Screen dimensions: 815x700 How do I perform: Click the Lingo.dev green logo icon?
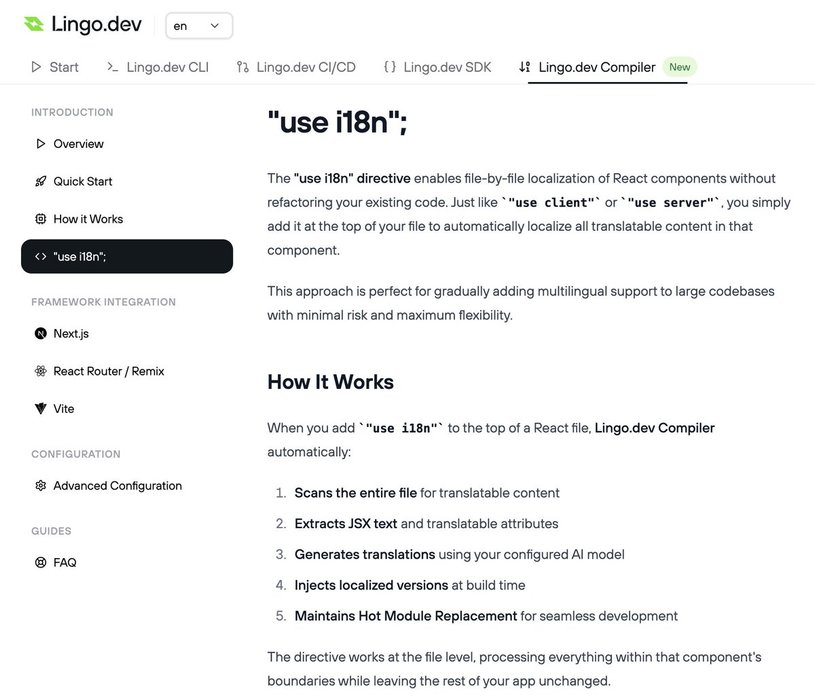click(x=34, y=24)
